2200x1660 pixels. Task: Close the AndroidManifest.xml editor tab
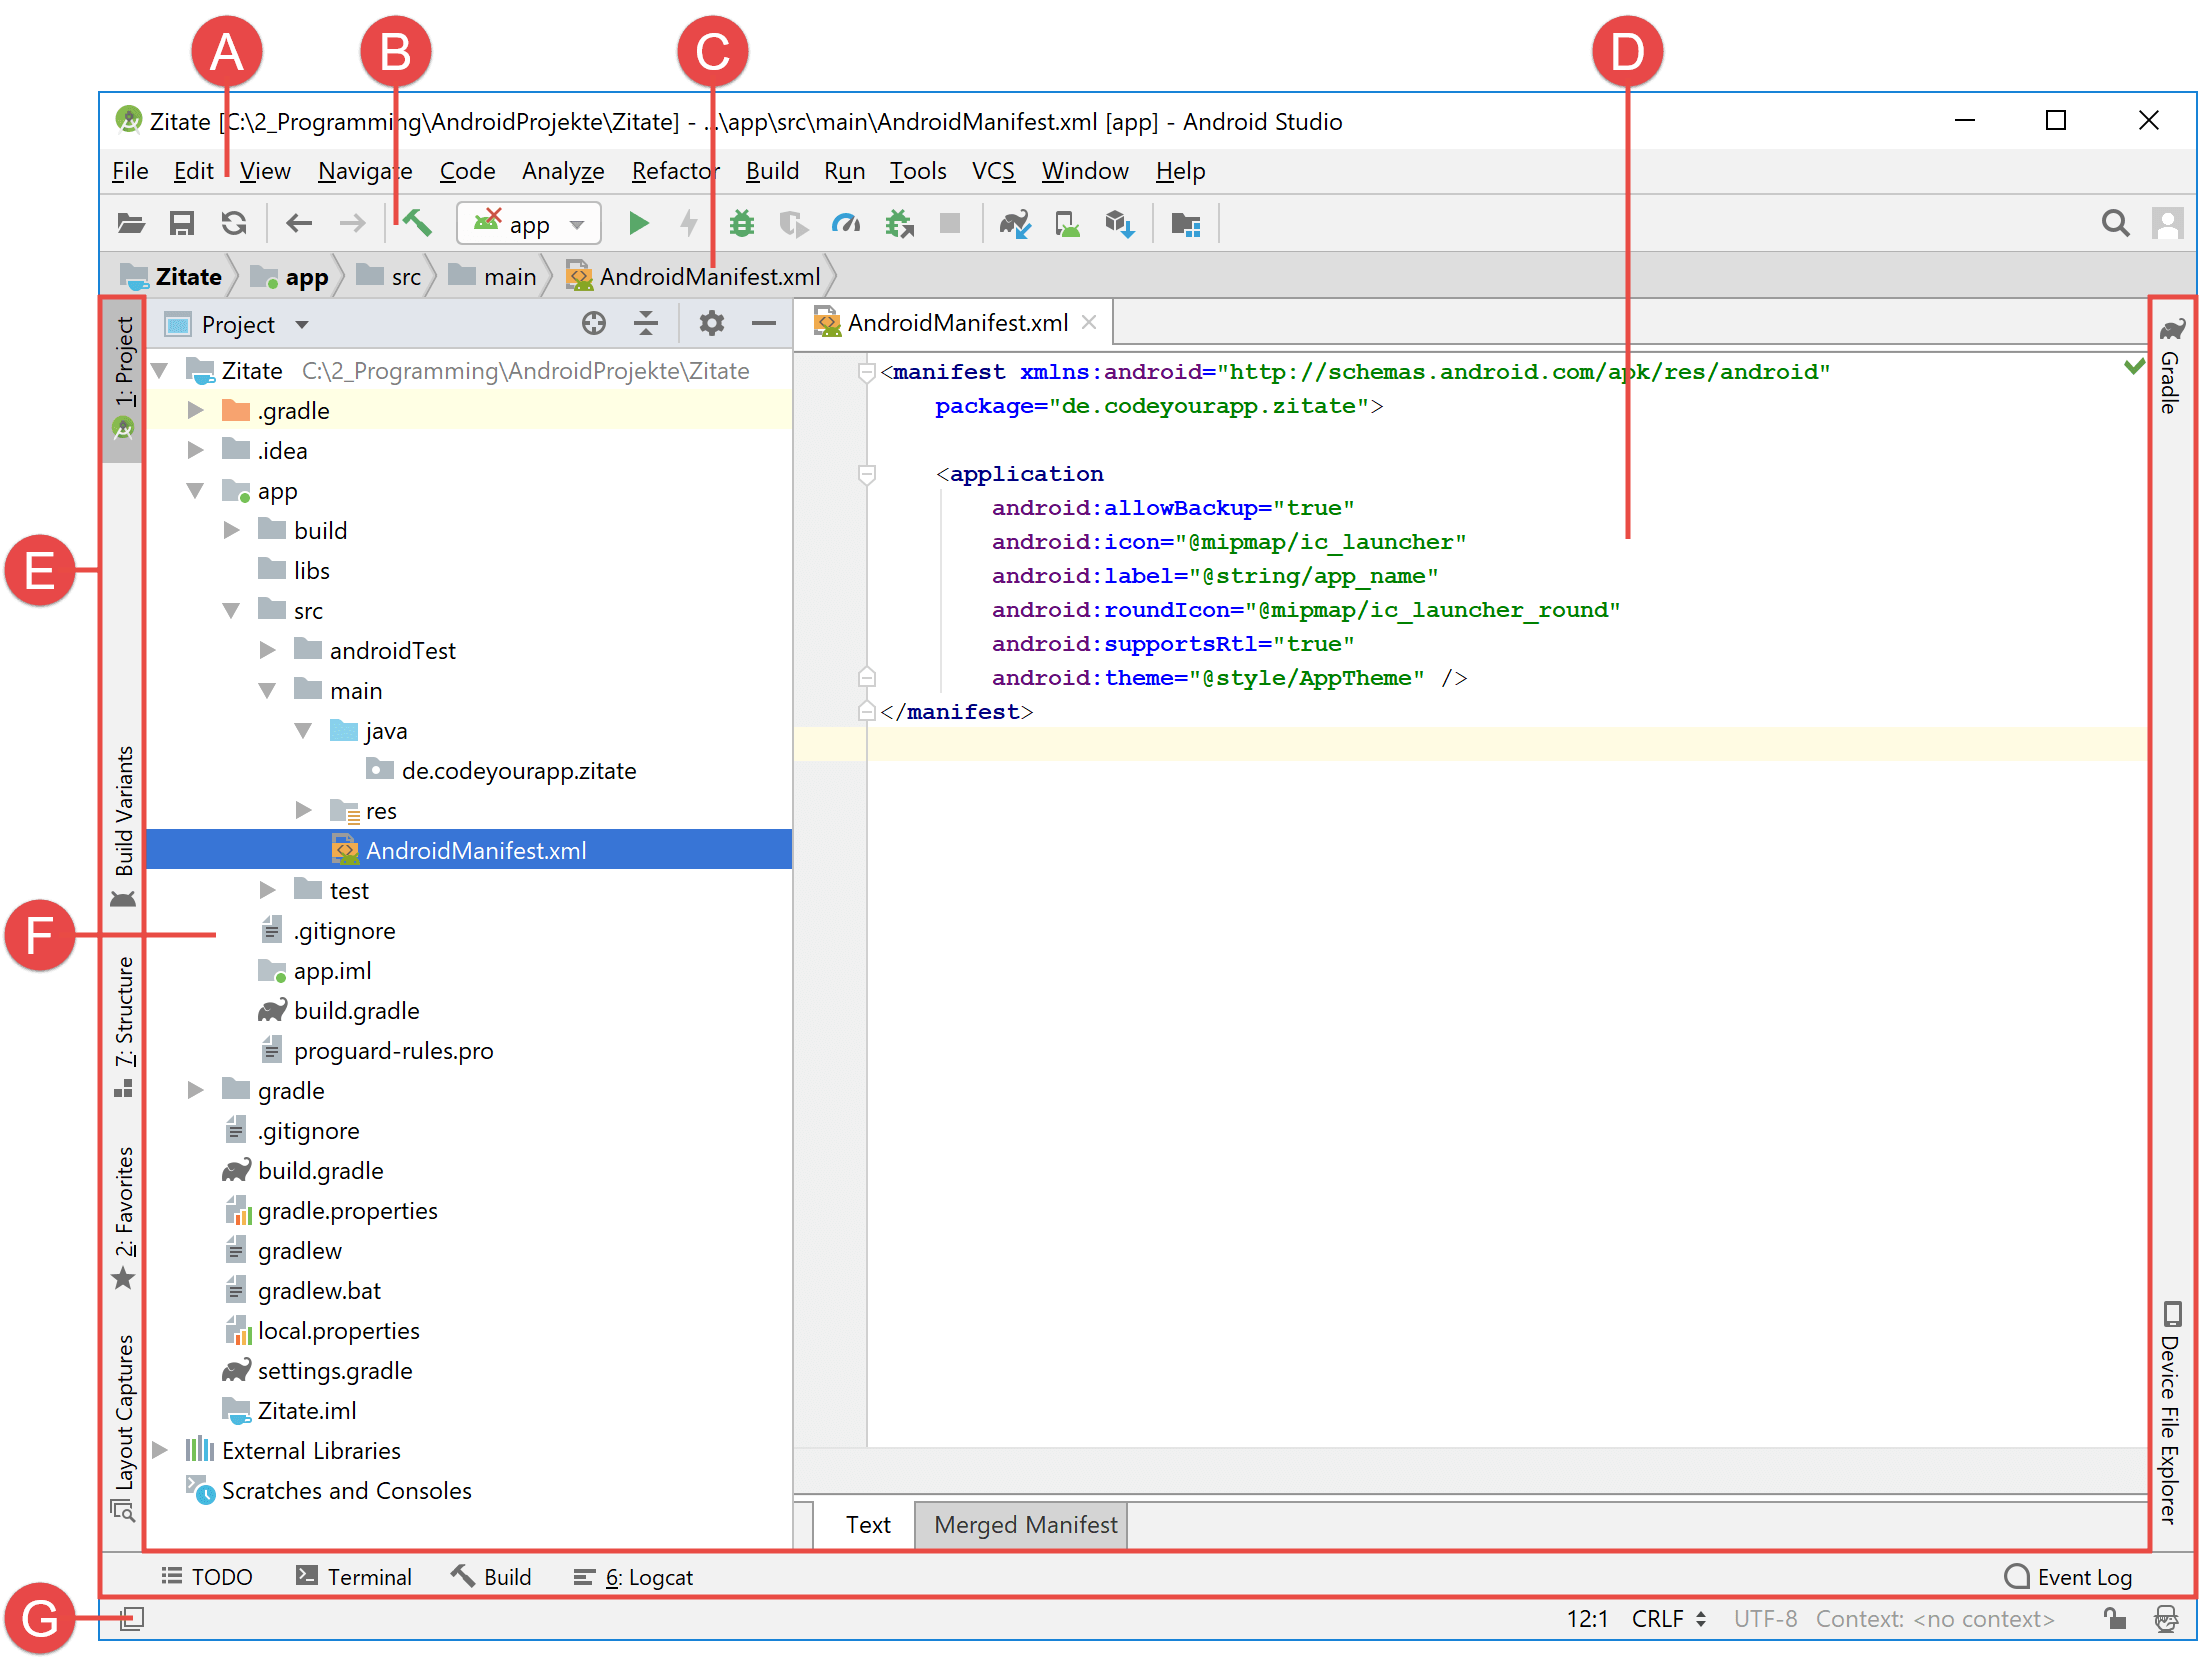(1089, 322)
